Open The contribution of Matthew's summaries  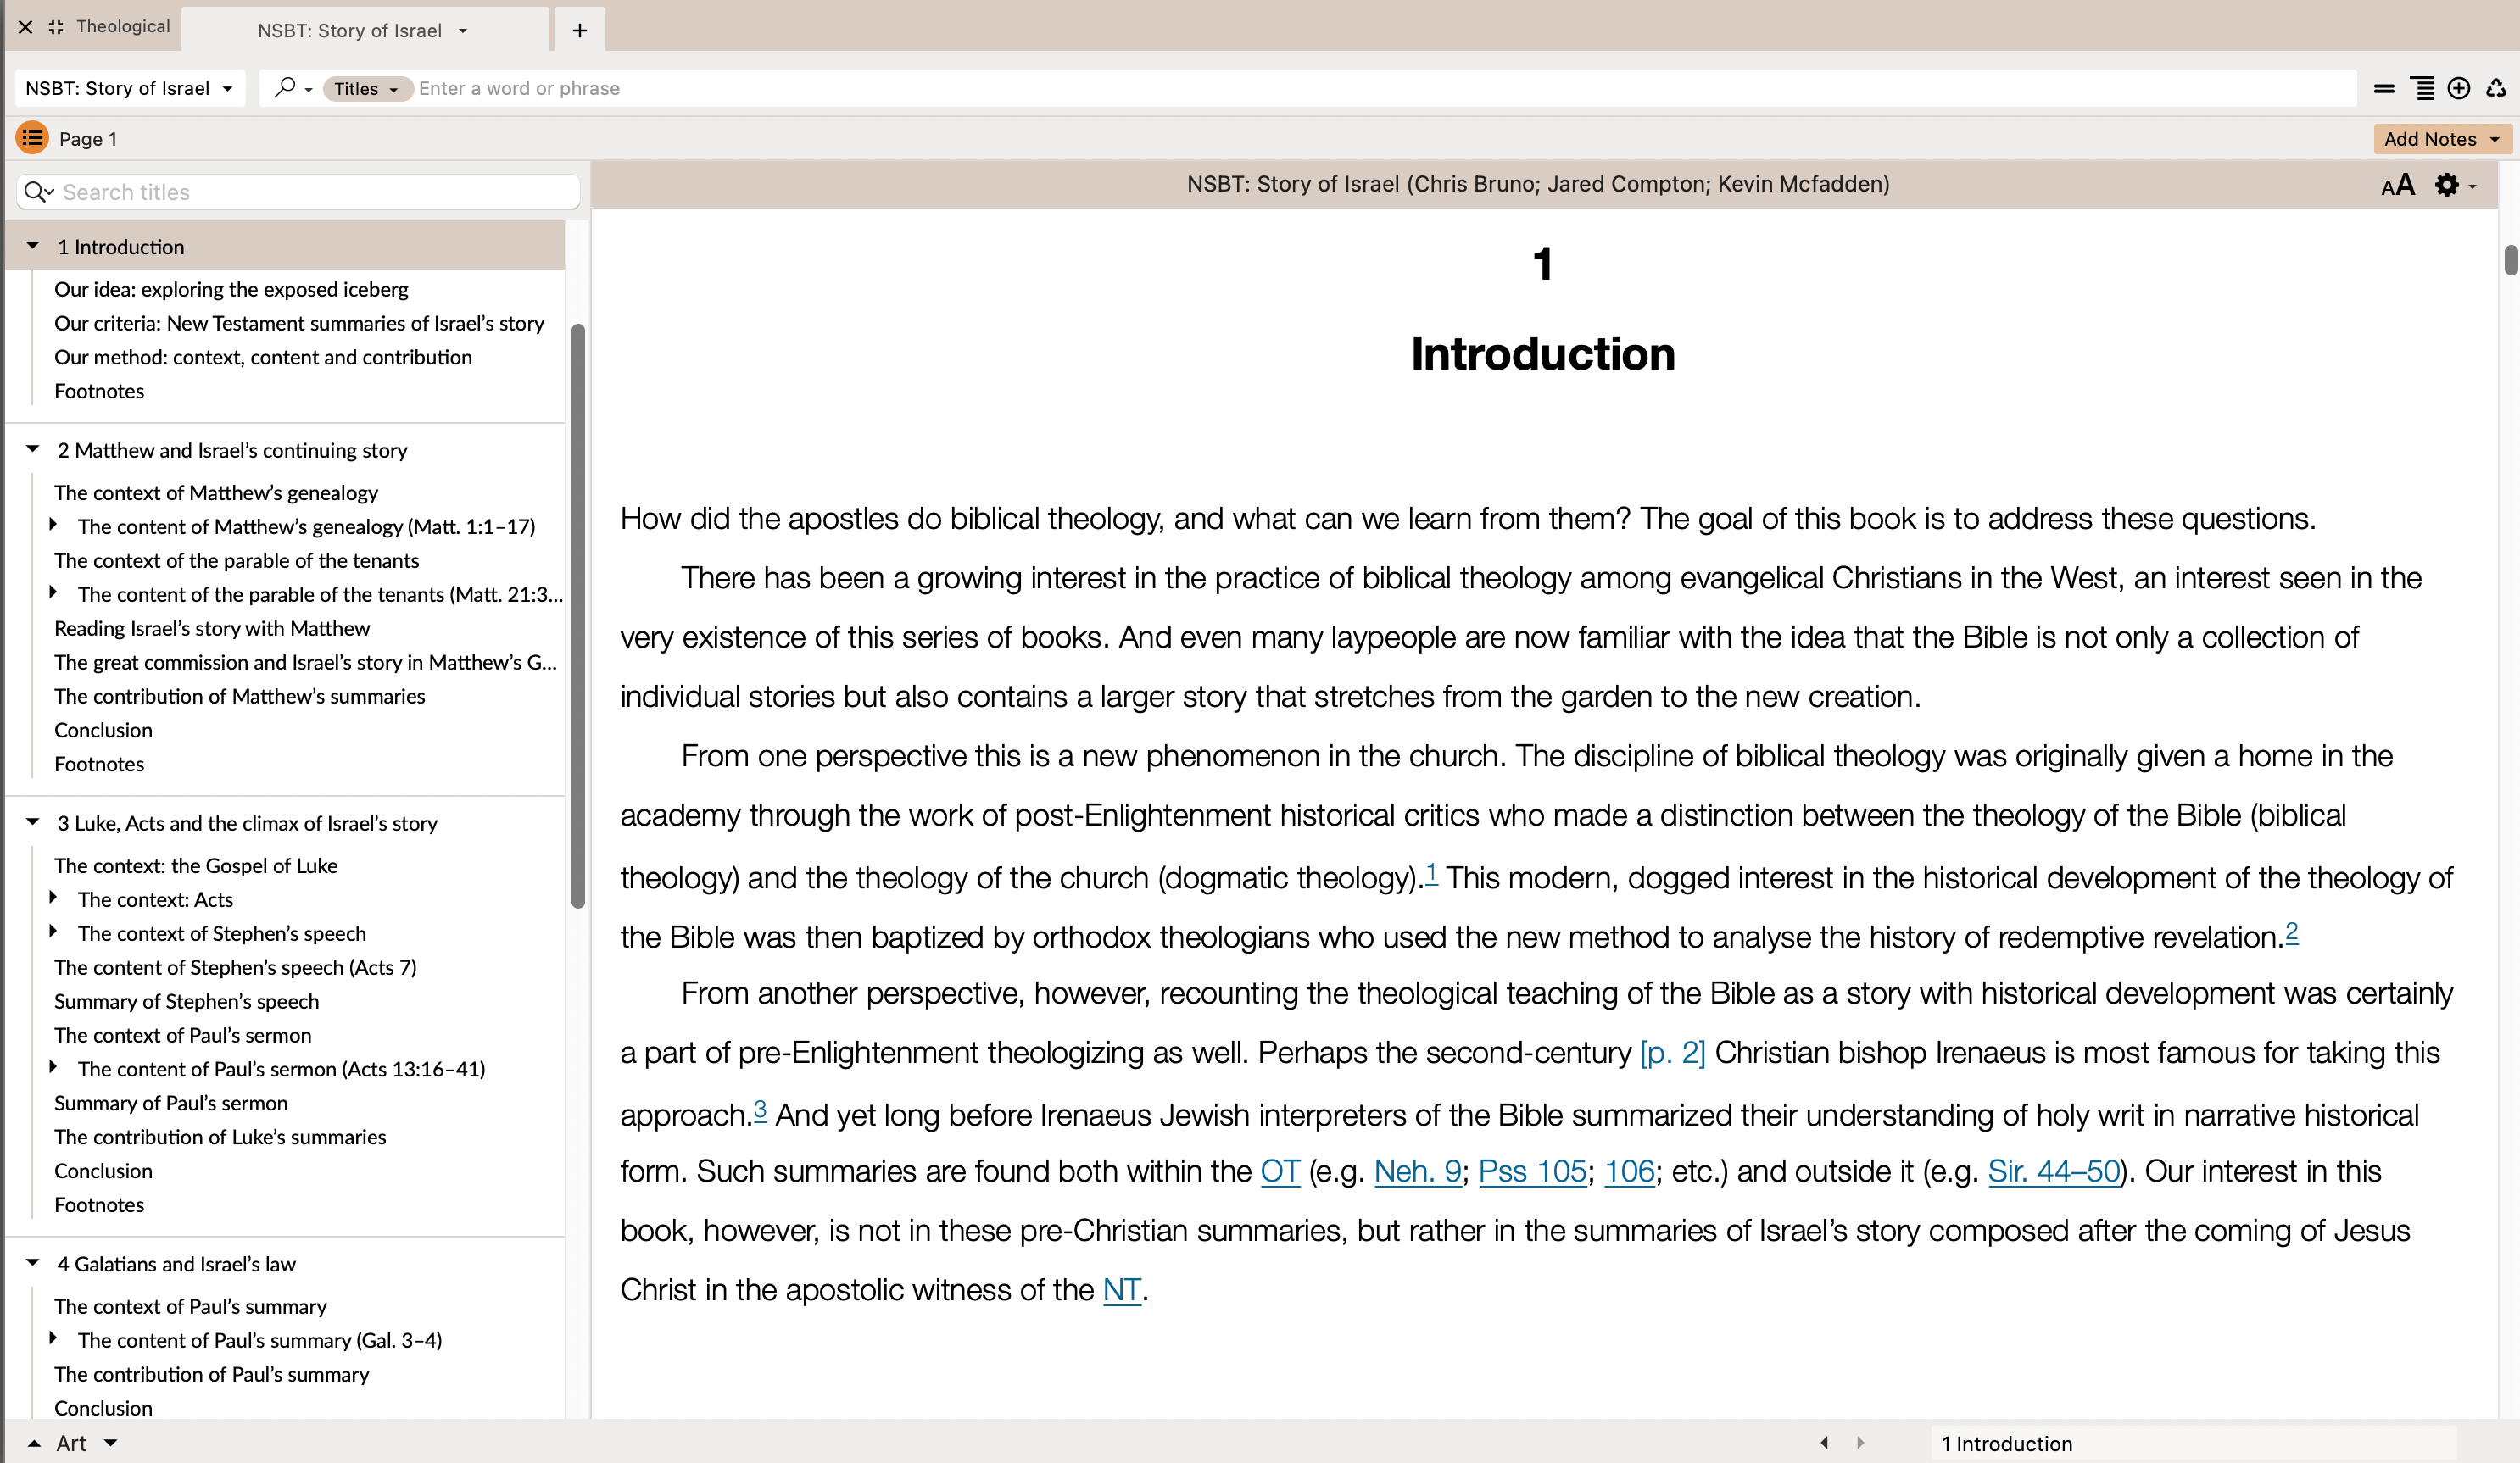240,696
